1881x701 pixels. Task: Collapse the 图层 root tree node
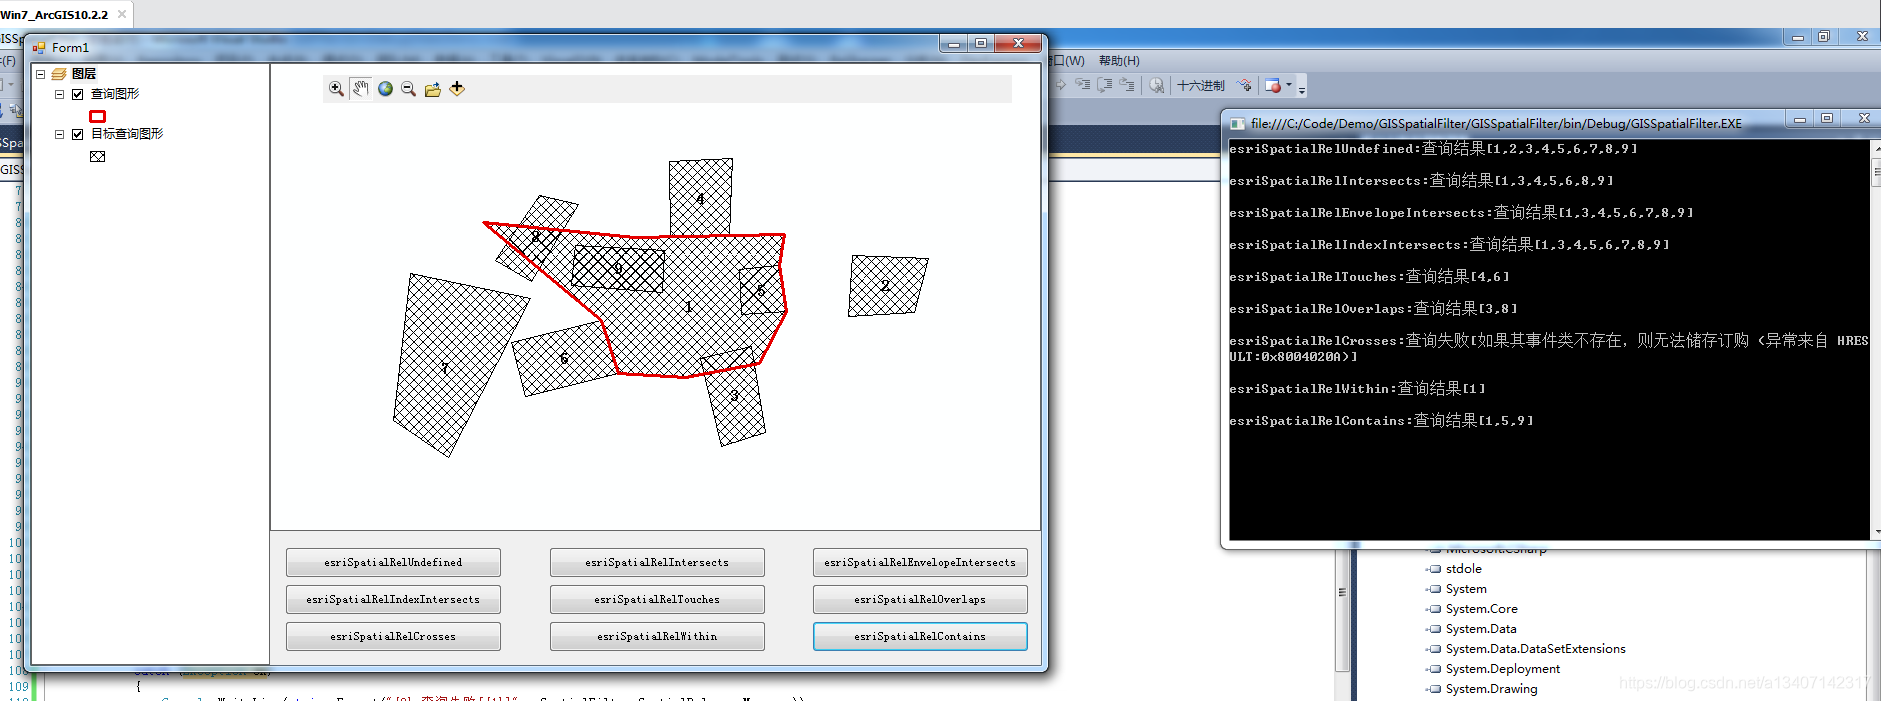tap(40, 74)
